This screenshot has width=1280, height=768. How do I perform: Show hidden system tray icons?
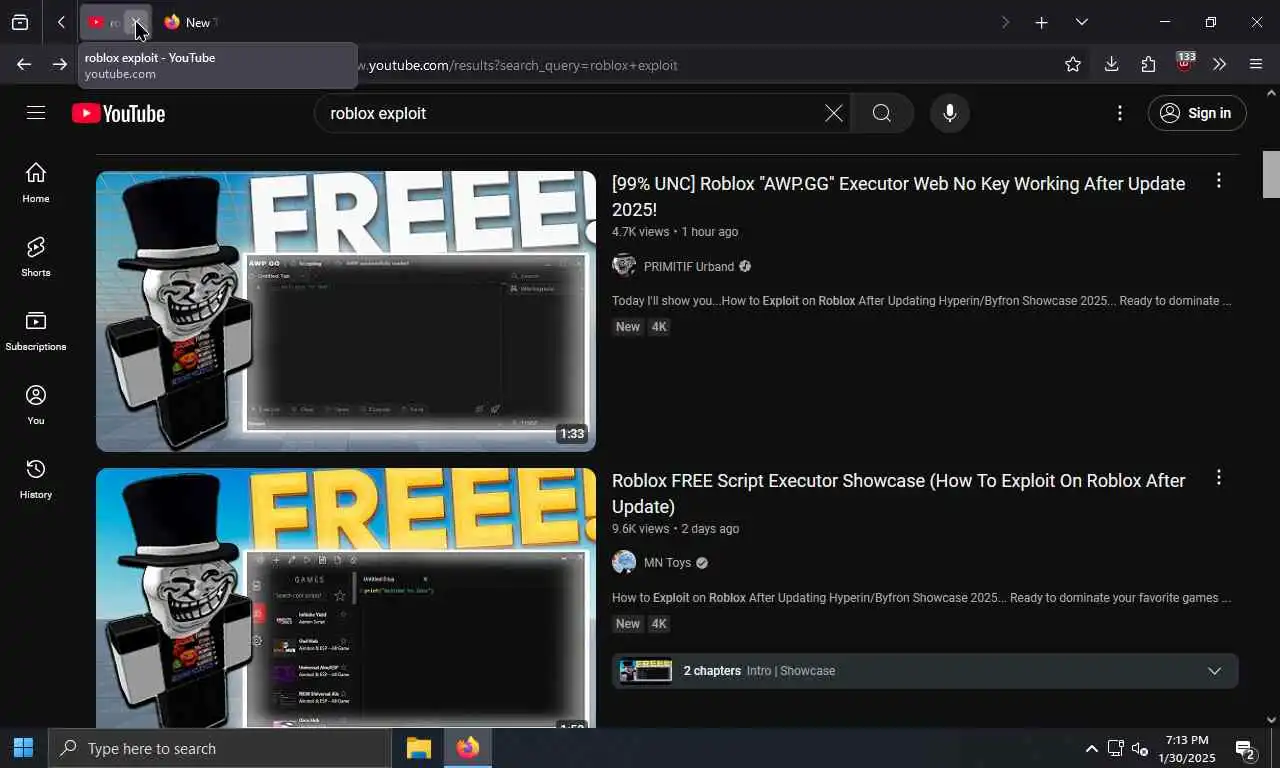tap(1091, 749)
